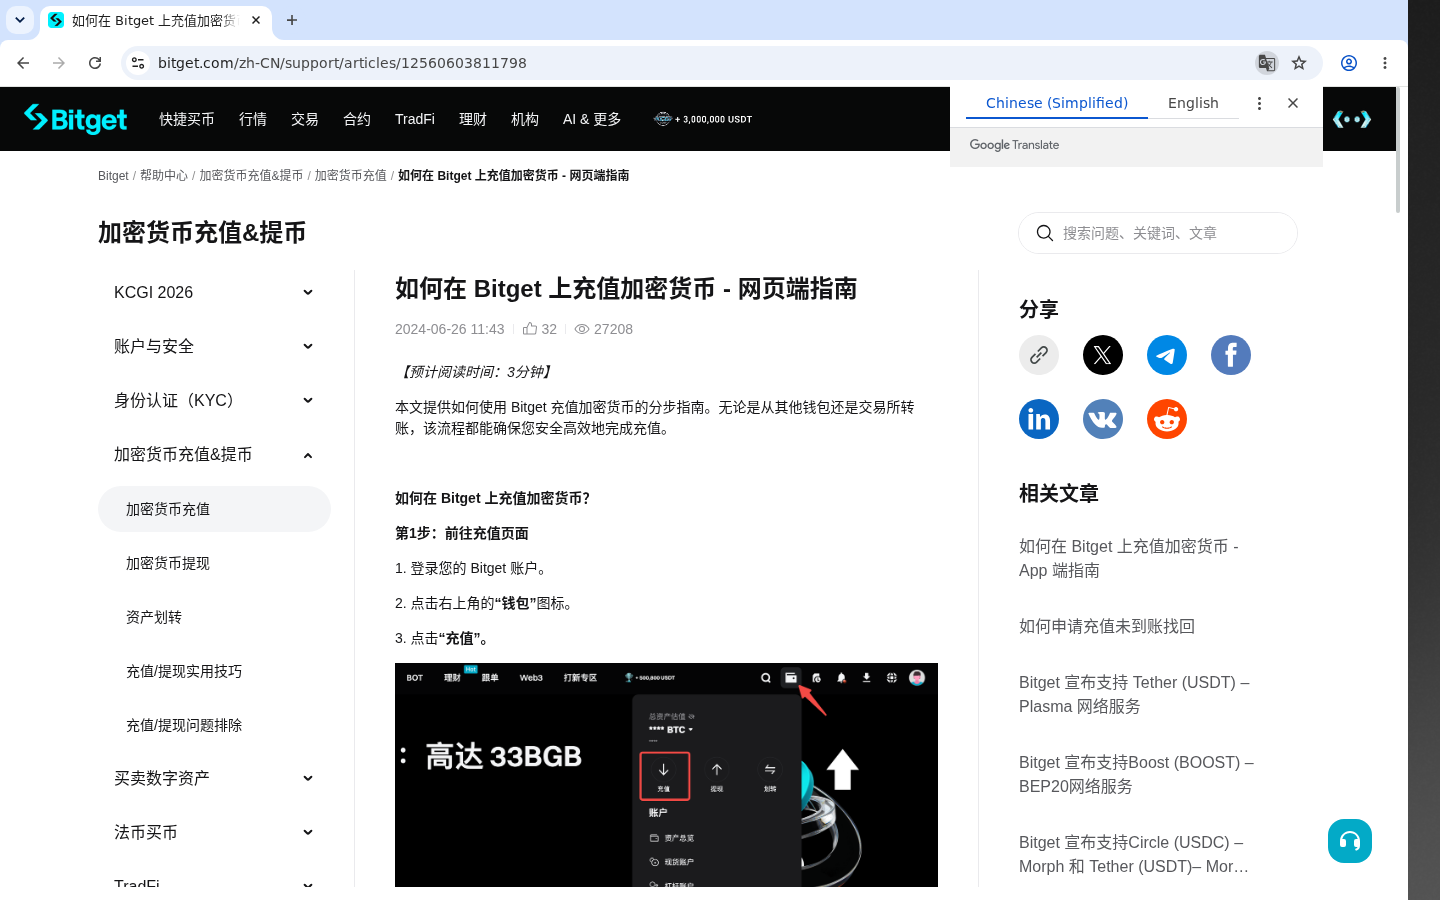Click the copy link share icon
Screen dimensions: 1440x900
1039,355
